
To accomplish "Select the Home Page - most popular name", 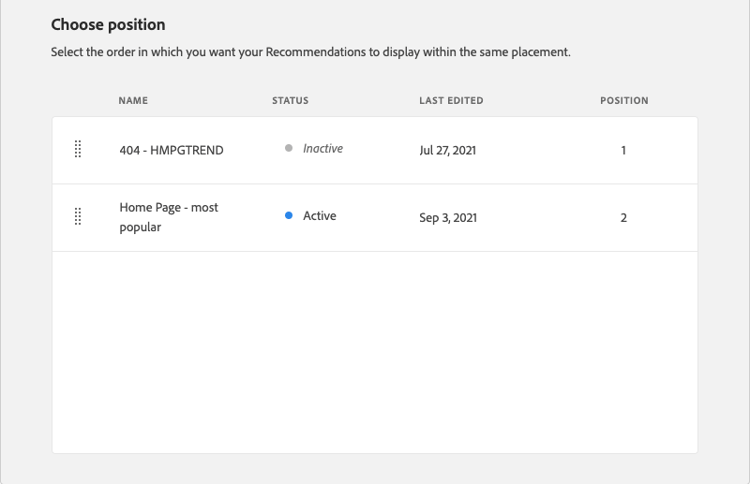I will [168, 208].
